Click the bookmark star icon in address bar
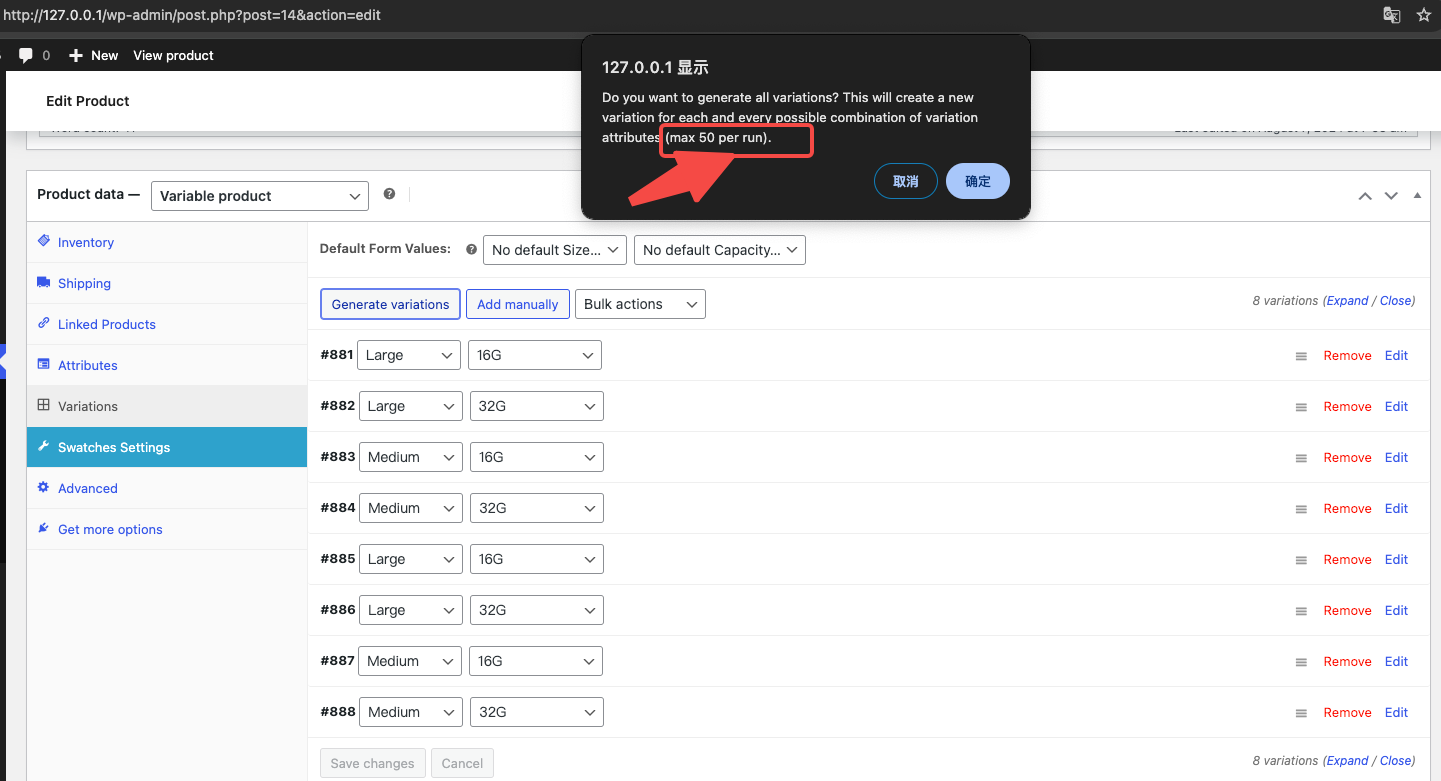 coord(1424,15)
